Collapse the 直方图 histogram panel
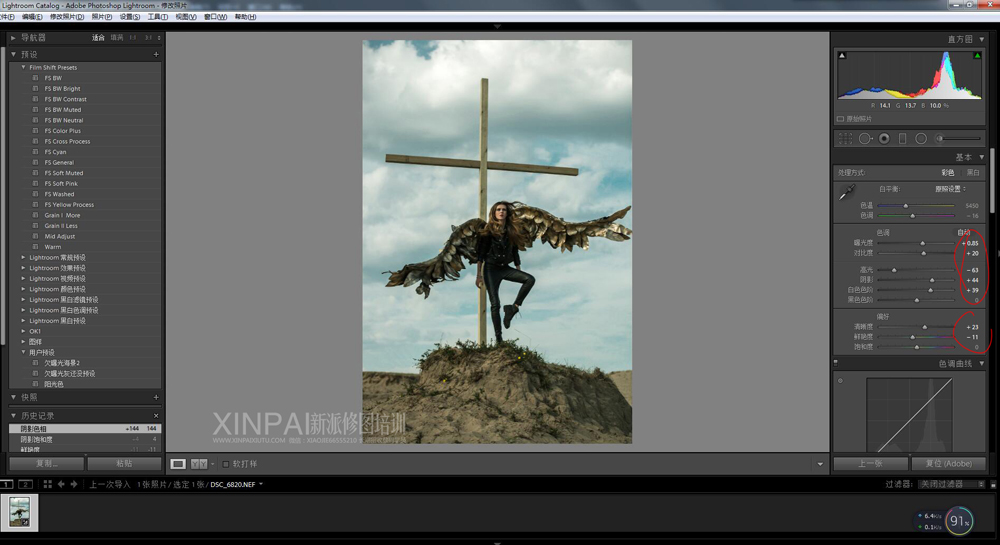 [982, 40]
